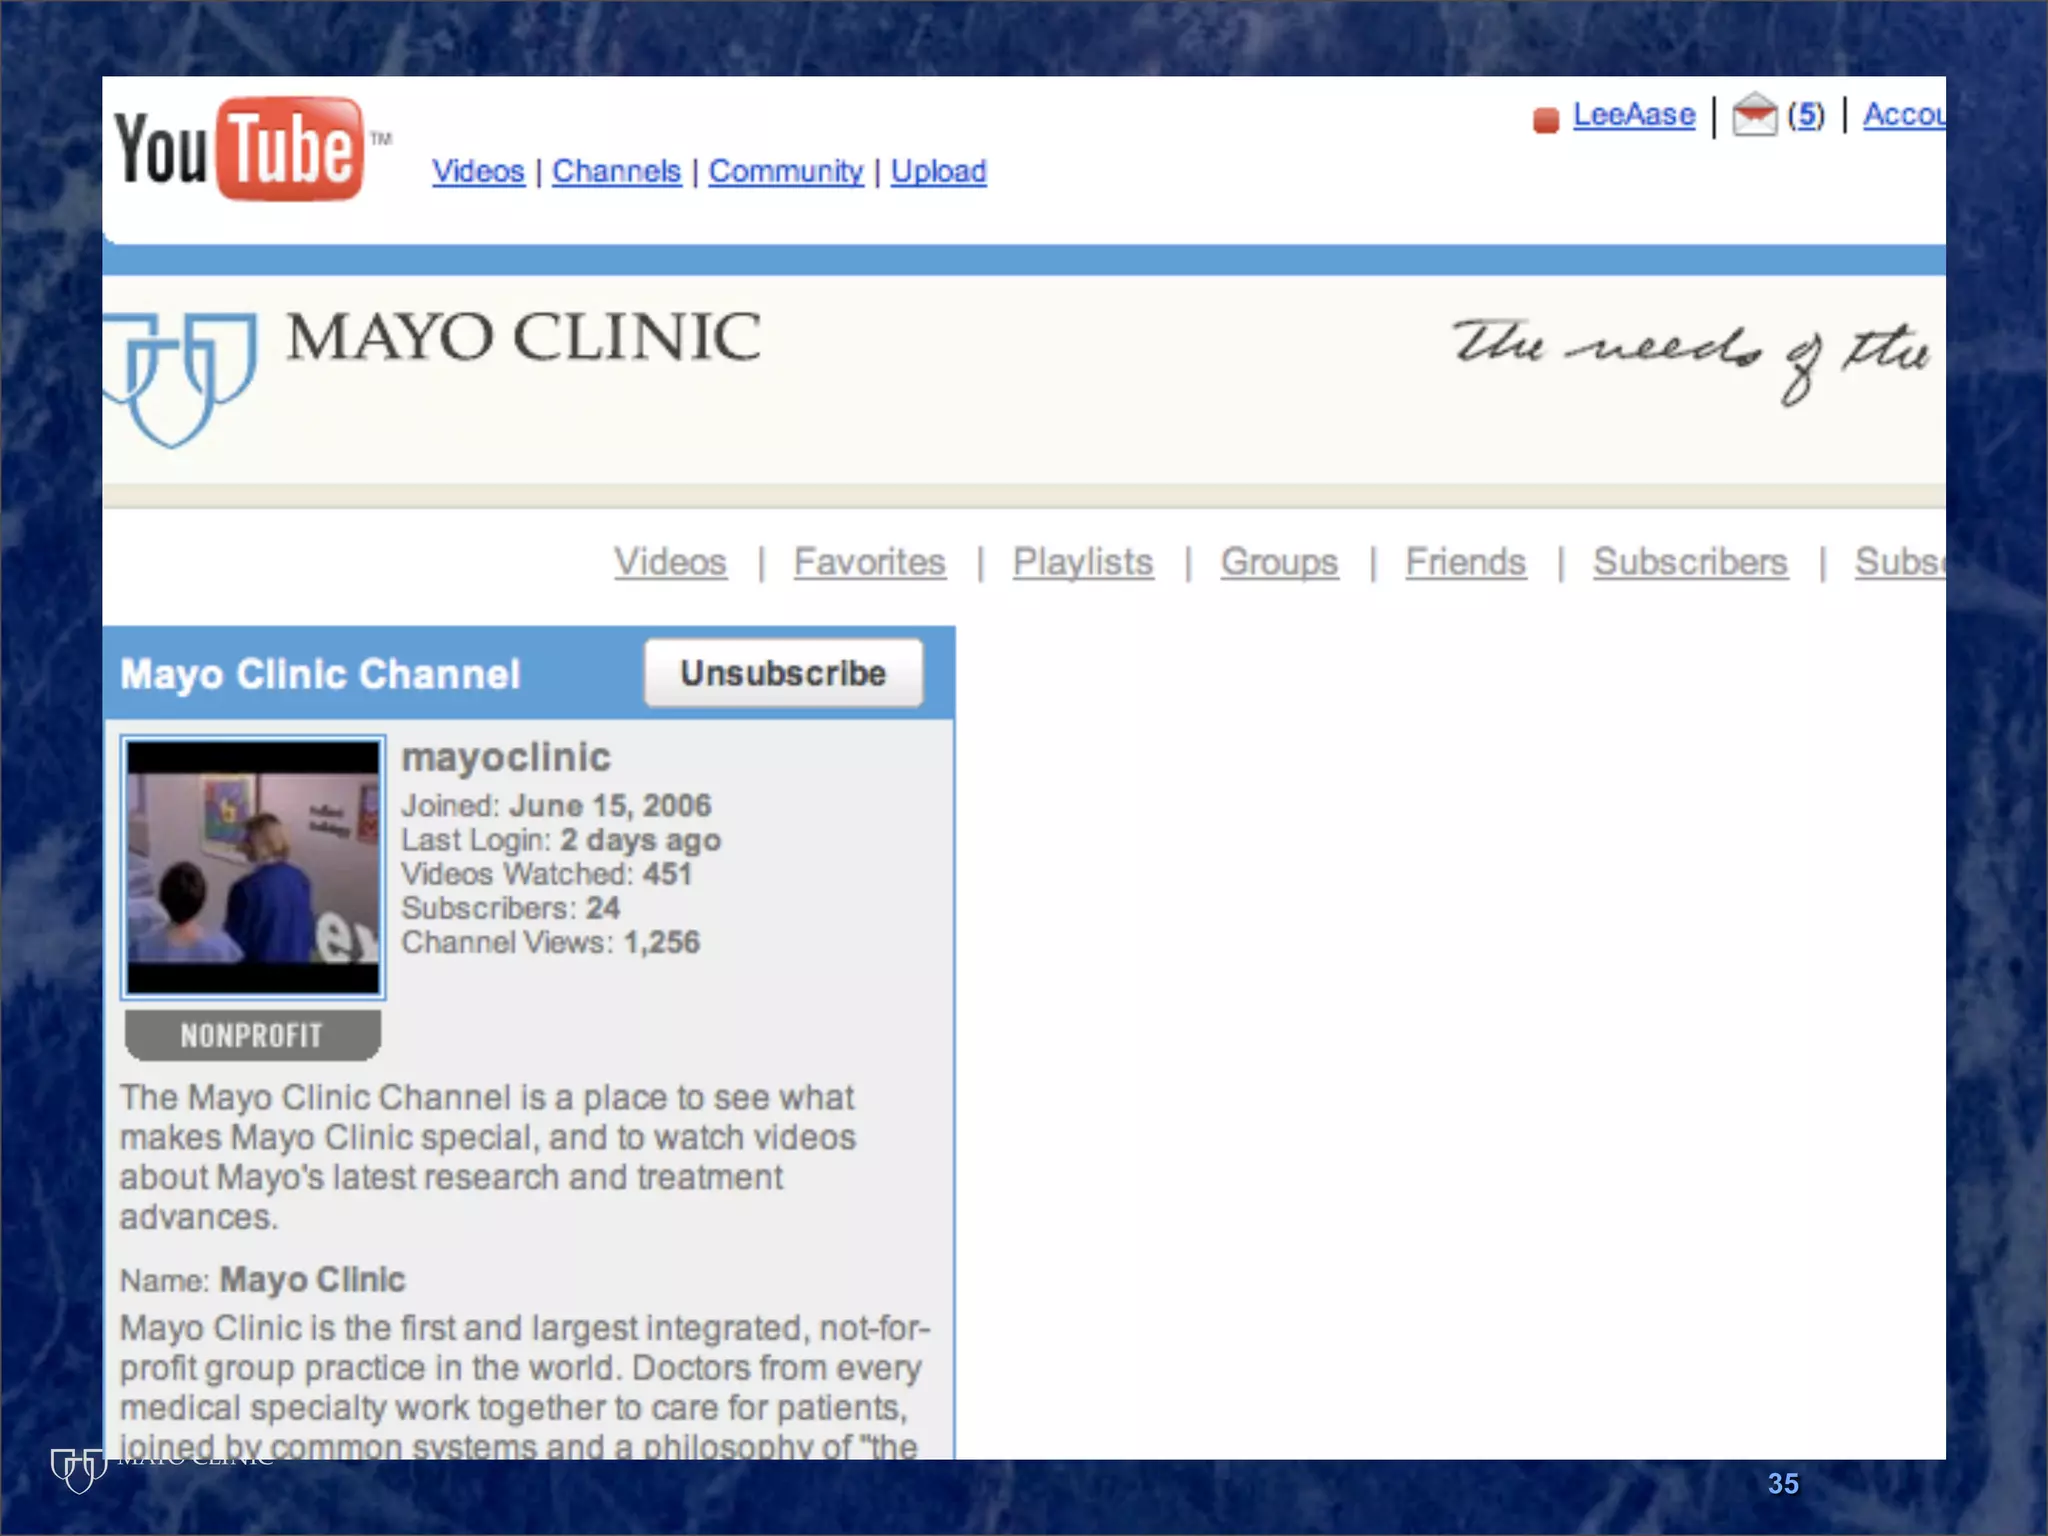The height and width of the screenshot is (1536, 2048).
Task: Switch to the Favorites tab
Action: coord(869,562)
